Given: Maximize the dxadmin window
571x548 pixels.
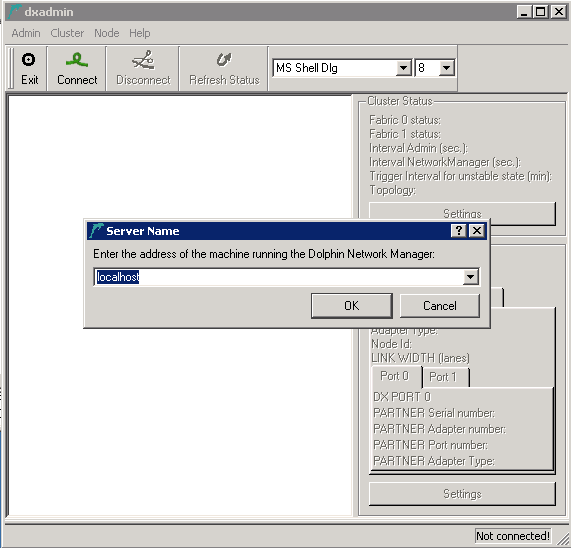Looking at the screenshot, I should coord(541,12).
